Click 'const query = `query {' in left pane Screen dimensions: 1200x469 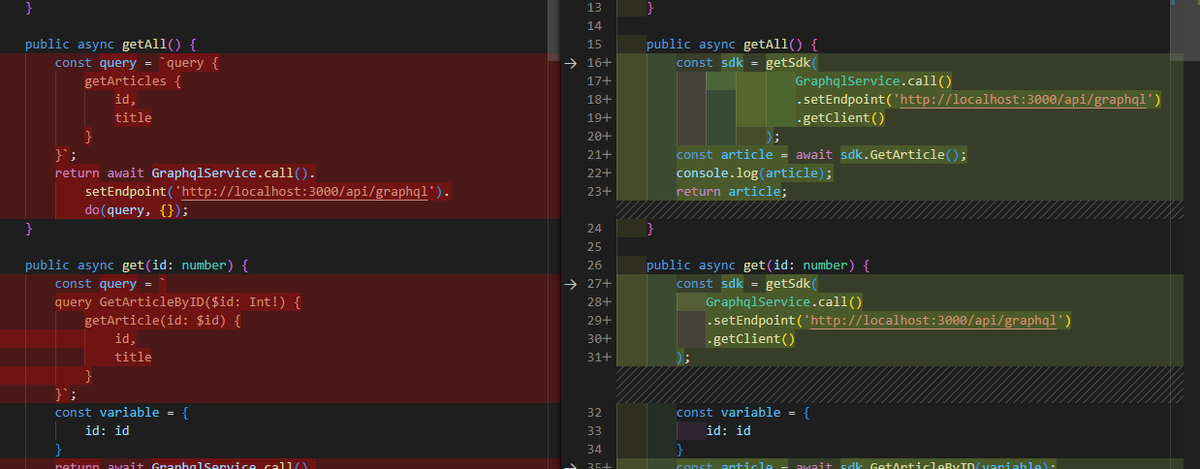(136, 63)
